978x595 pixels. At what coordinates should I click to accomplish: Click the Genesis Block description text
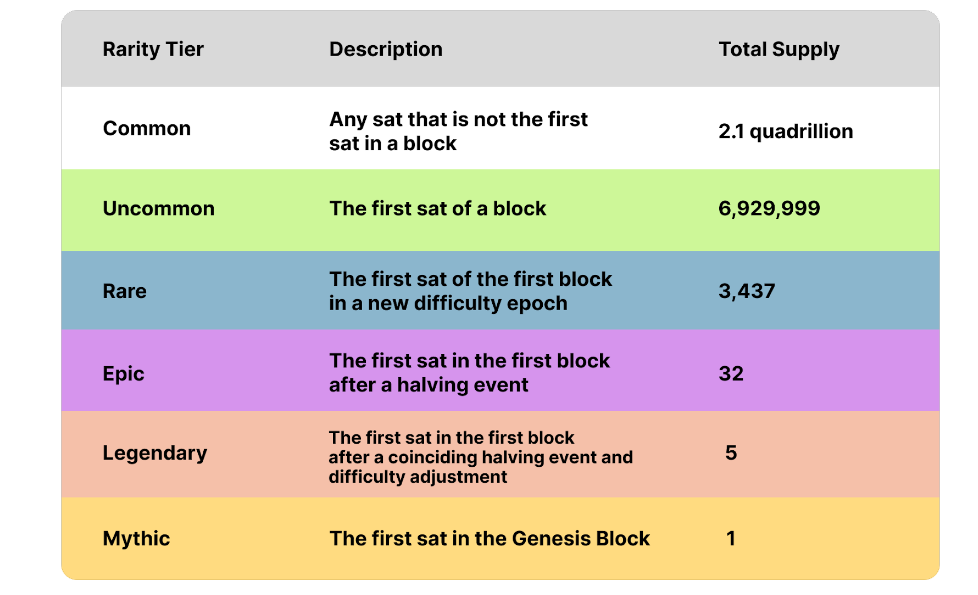(490, 538)
